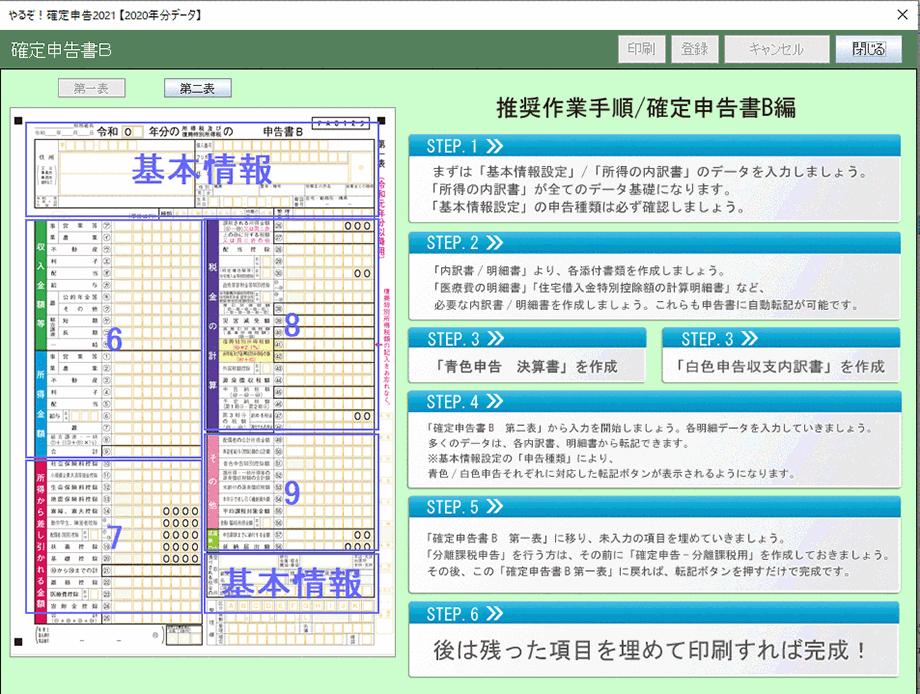Click text 後は残った項目を埋めて印刷すれば完成！
The width and height of the screenshot is (920, 694).
[x=650, y=650]
